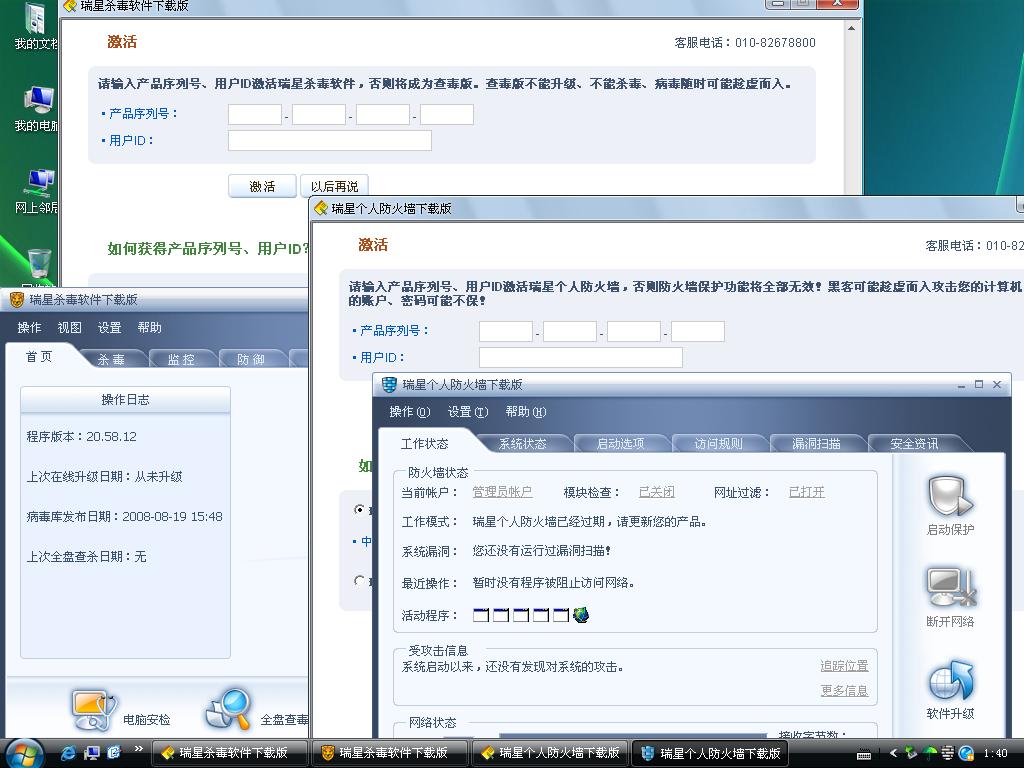Click the 电脑安检 computer checkup icon

(x=93, y=710)
